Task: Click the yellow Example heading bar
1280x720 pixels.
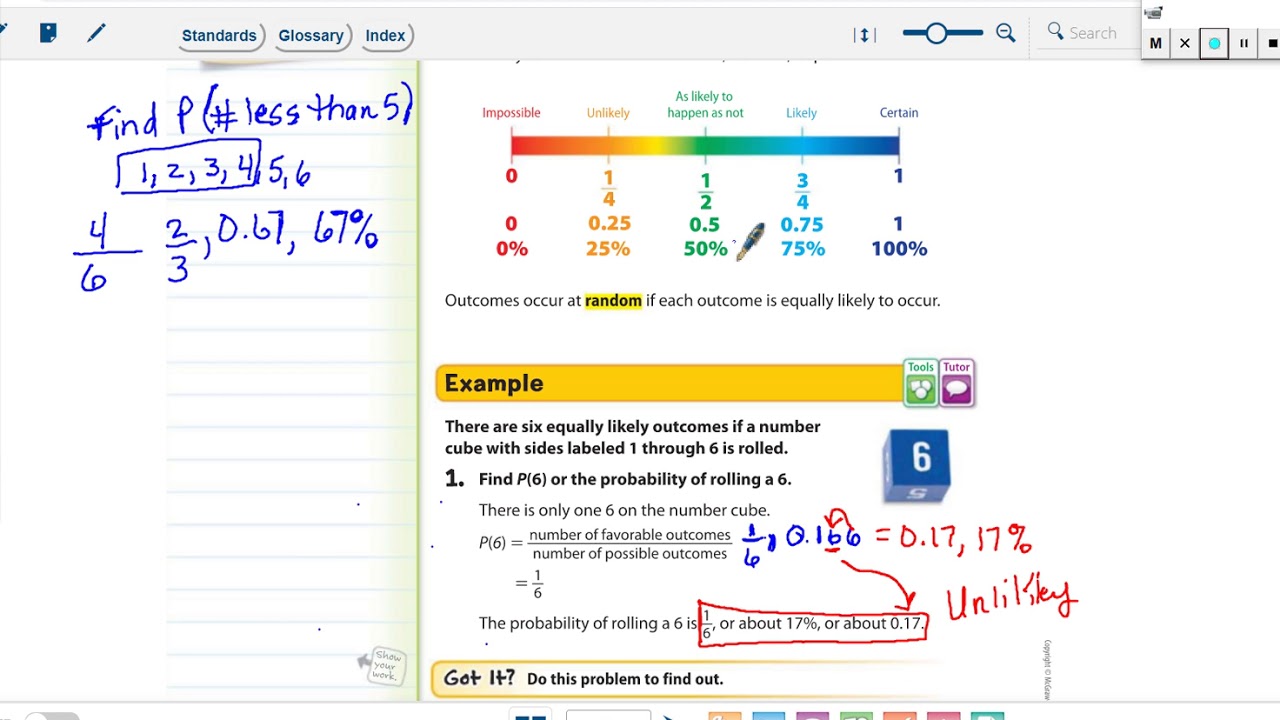Action: pyautogui.click(x=668, y=383)
